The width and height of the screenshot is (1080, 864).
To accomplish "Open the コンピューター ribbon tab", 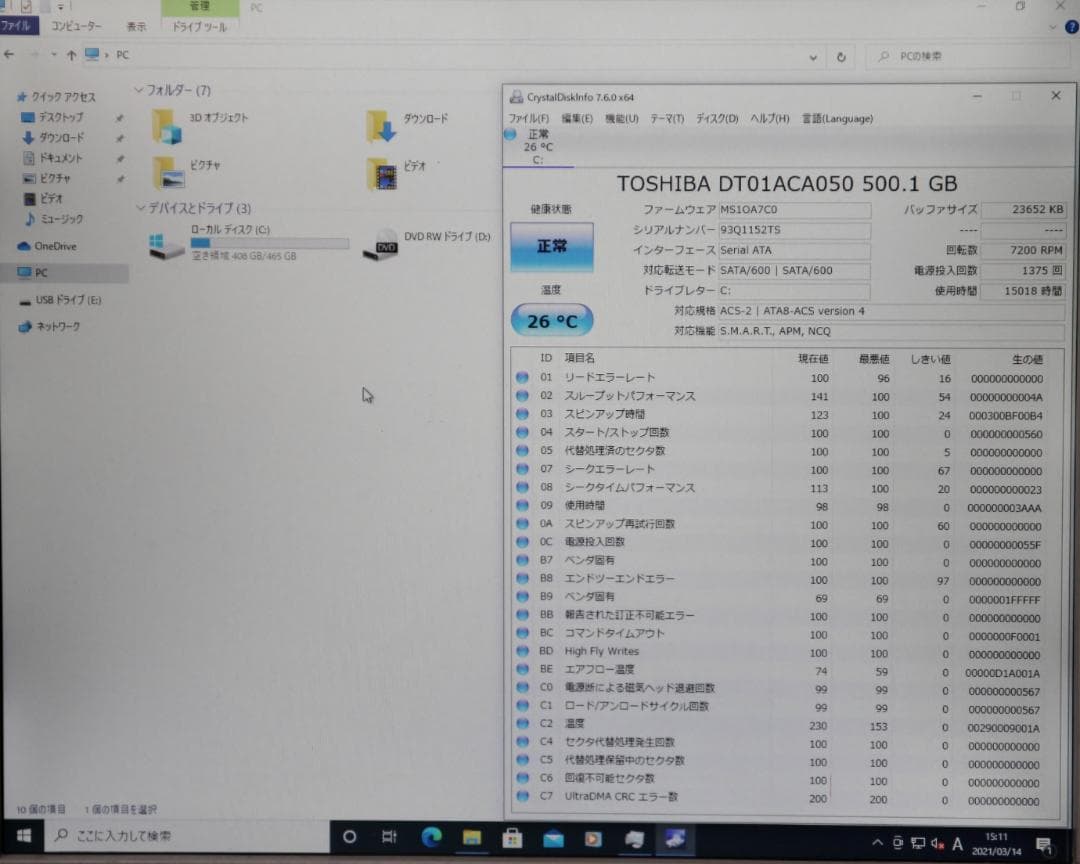I will pyautogui.click(x=76, y=26).
